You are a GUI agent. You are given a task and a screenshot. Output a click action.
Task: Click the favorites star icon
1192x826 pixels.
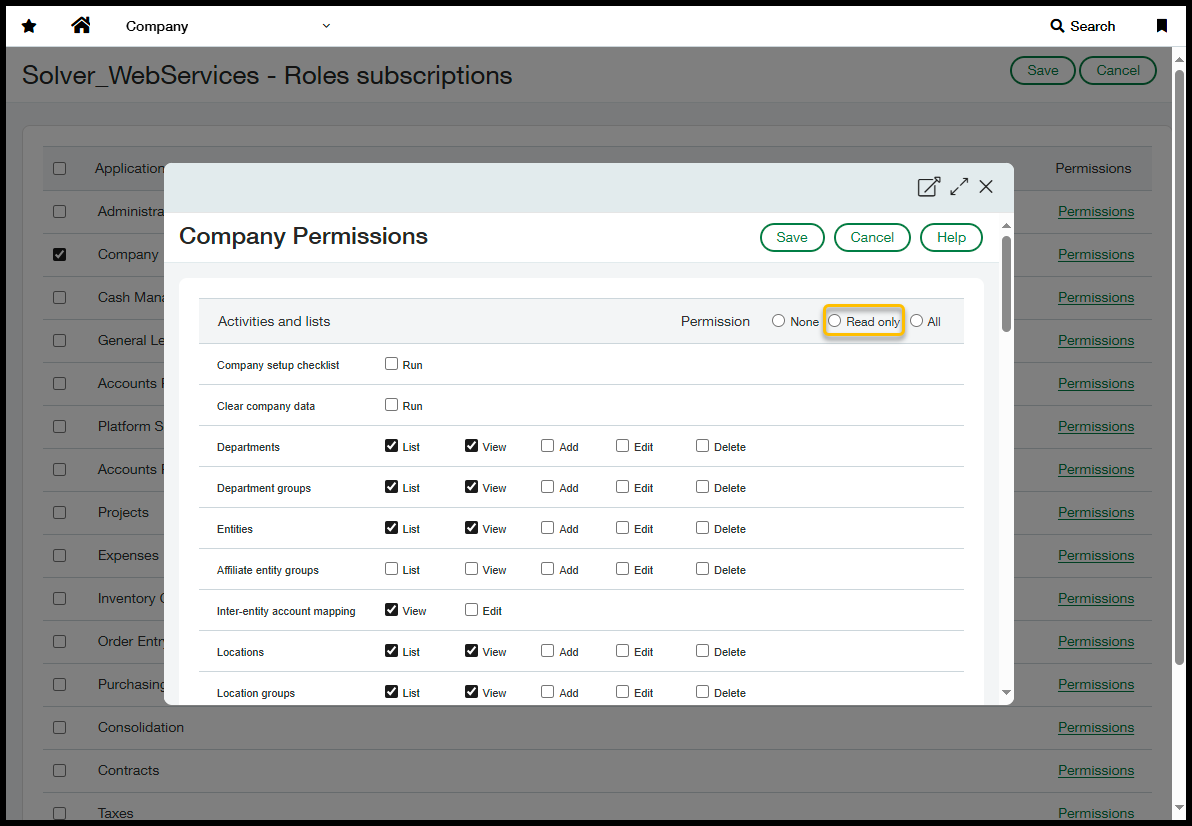(x=29, y=26)
